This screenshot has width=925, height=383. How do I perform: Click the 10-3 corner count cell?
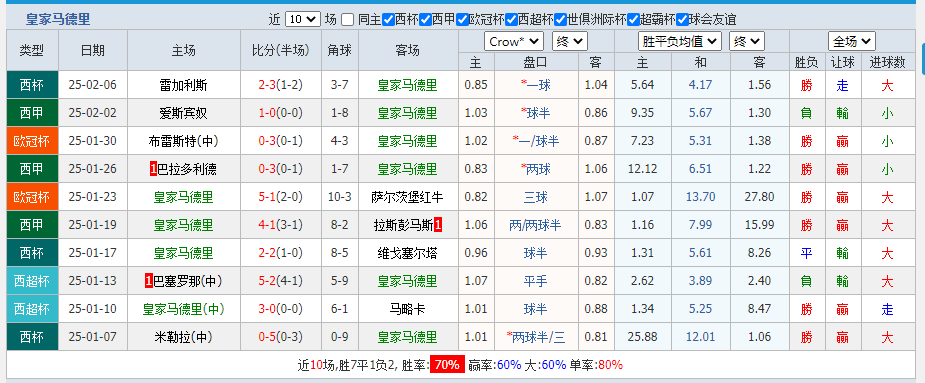[340, 197]
